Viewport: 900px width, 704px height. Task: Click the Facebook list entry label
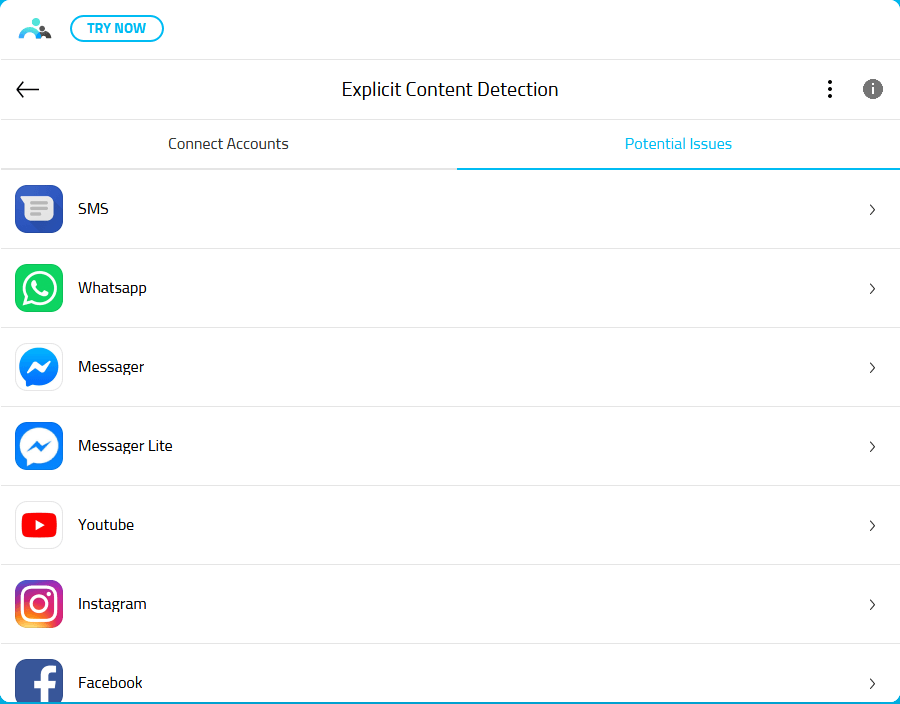point(110,683)
